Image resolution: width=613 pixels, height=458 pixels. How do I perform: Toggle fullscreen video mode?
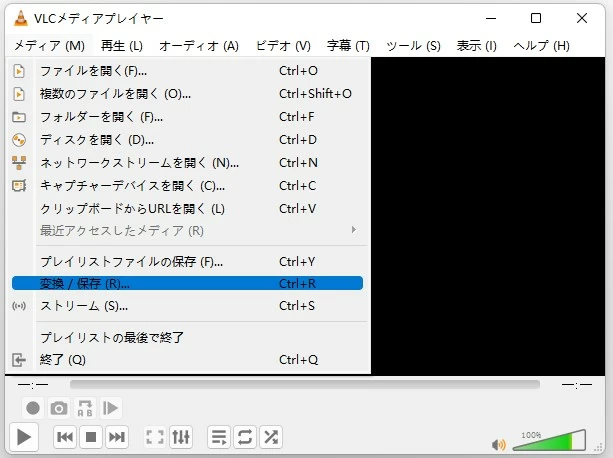[x=155, y=436]
